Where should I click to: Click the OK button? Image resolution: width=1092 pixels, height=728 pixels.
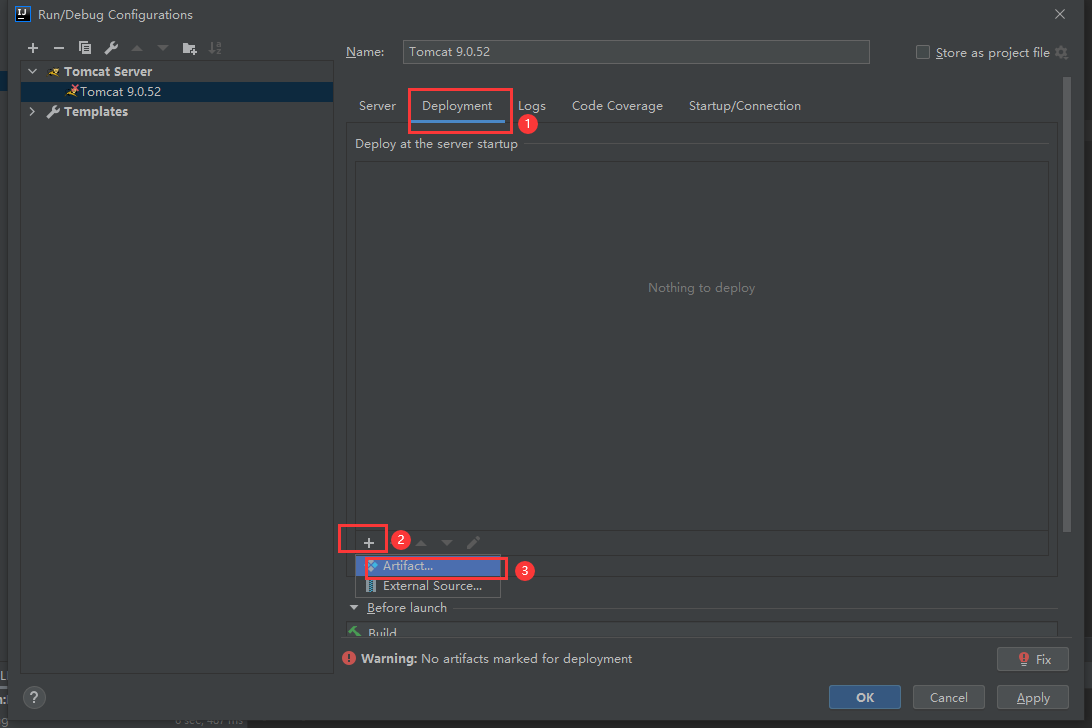point(864,697)
